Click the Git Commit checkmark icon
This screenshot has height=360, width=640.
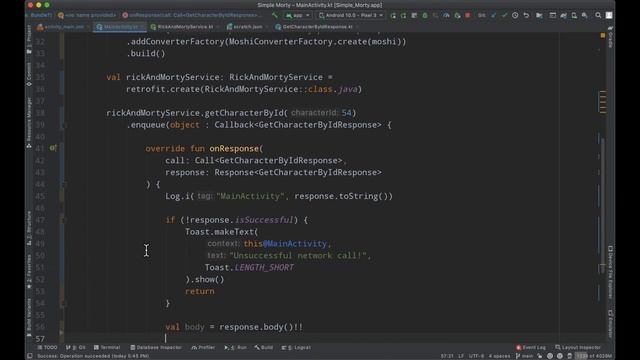(x=504, y=16)
